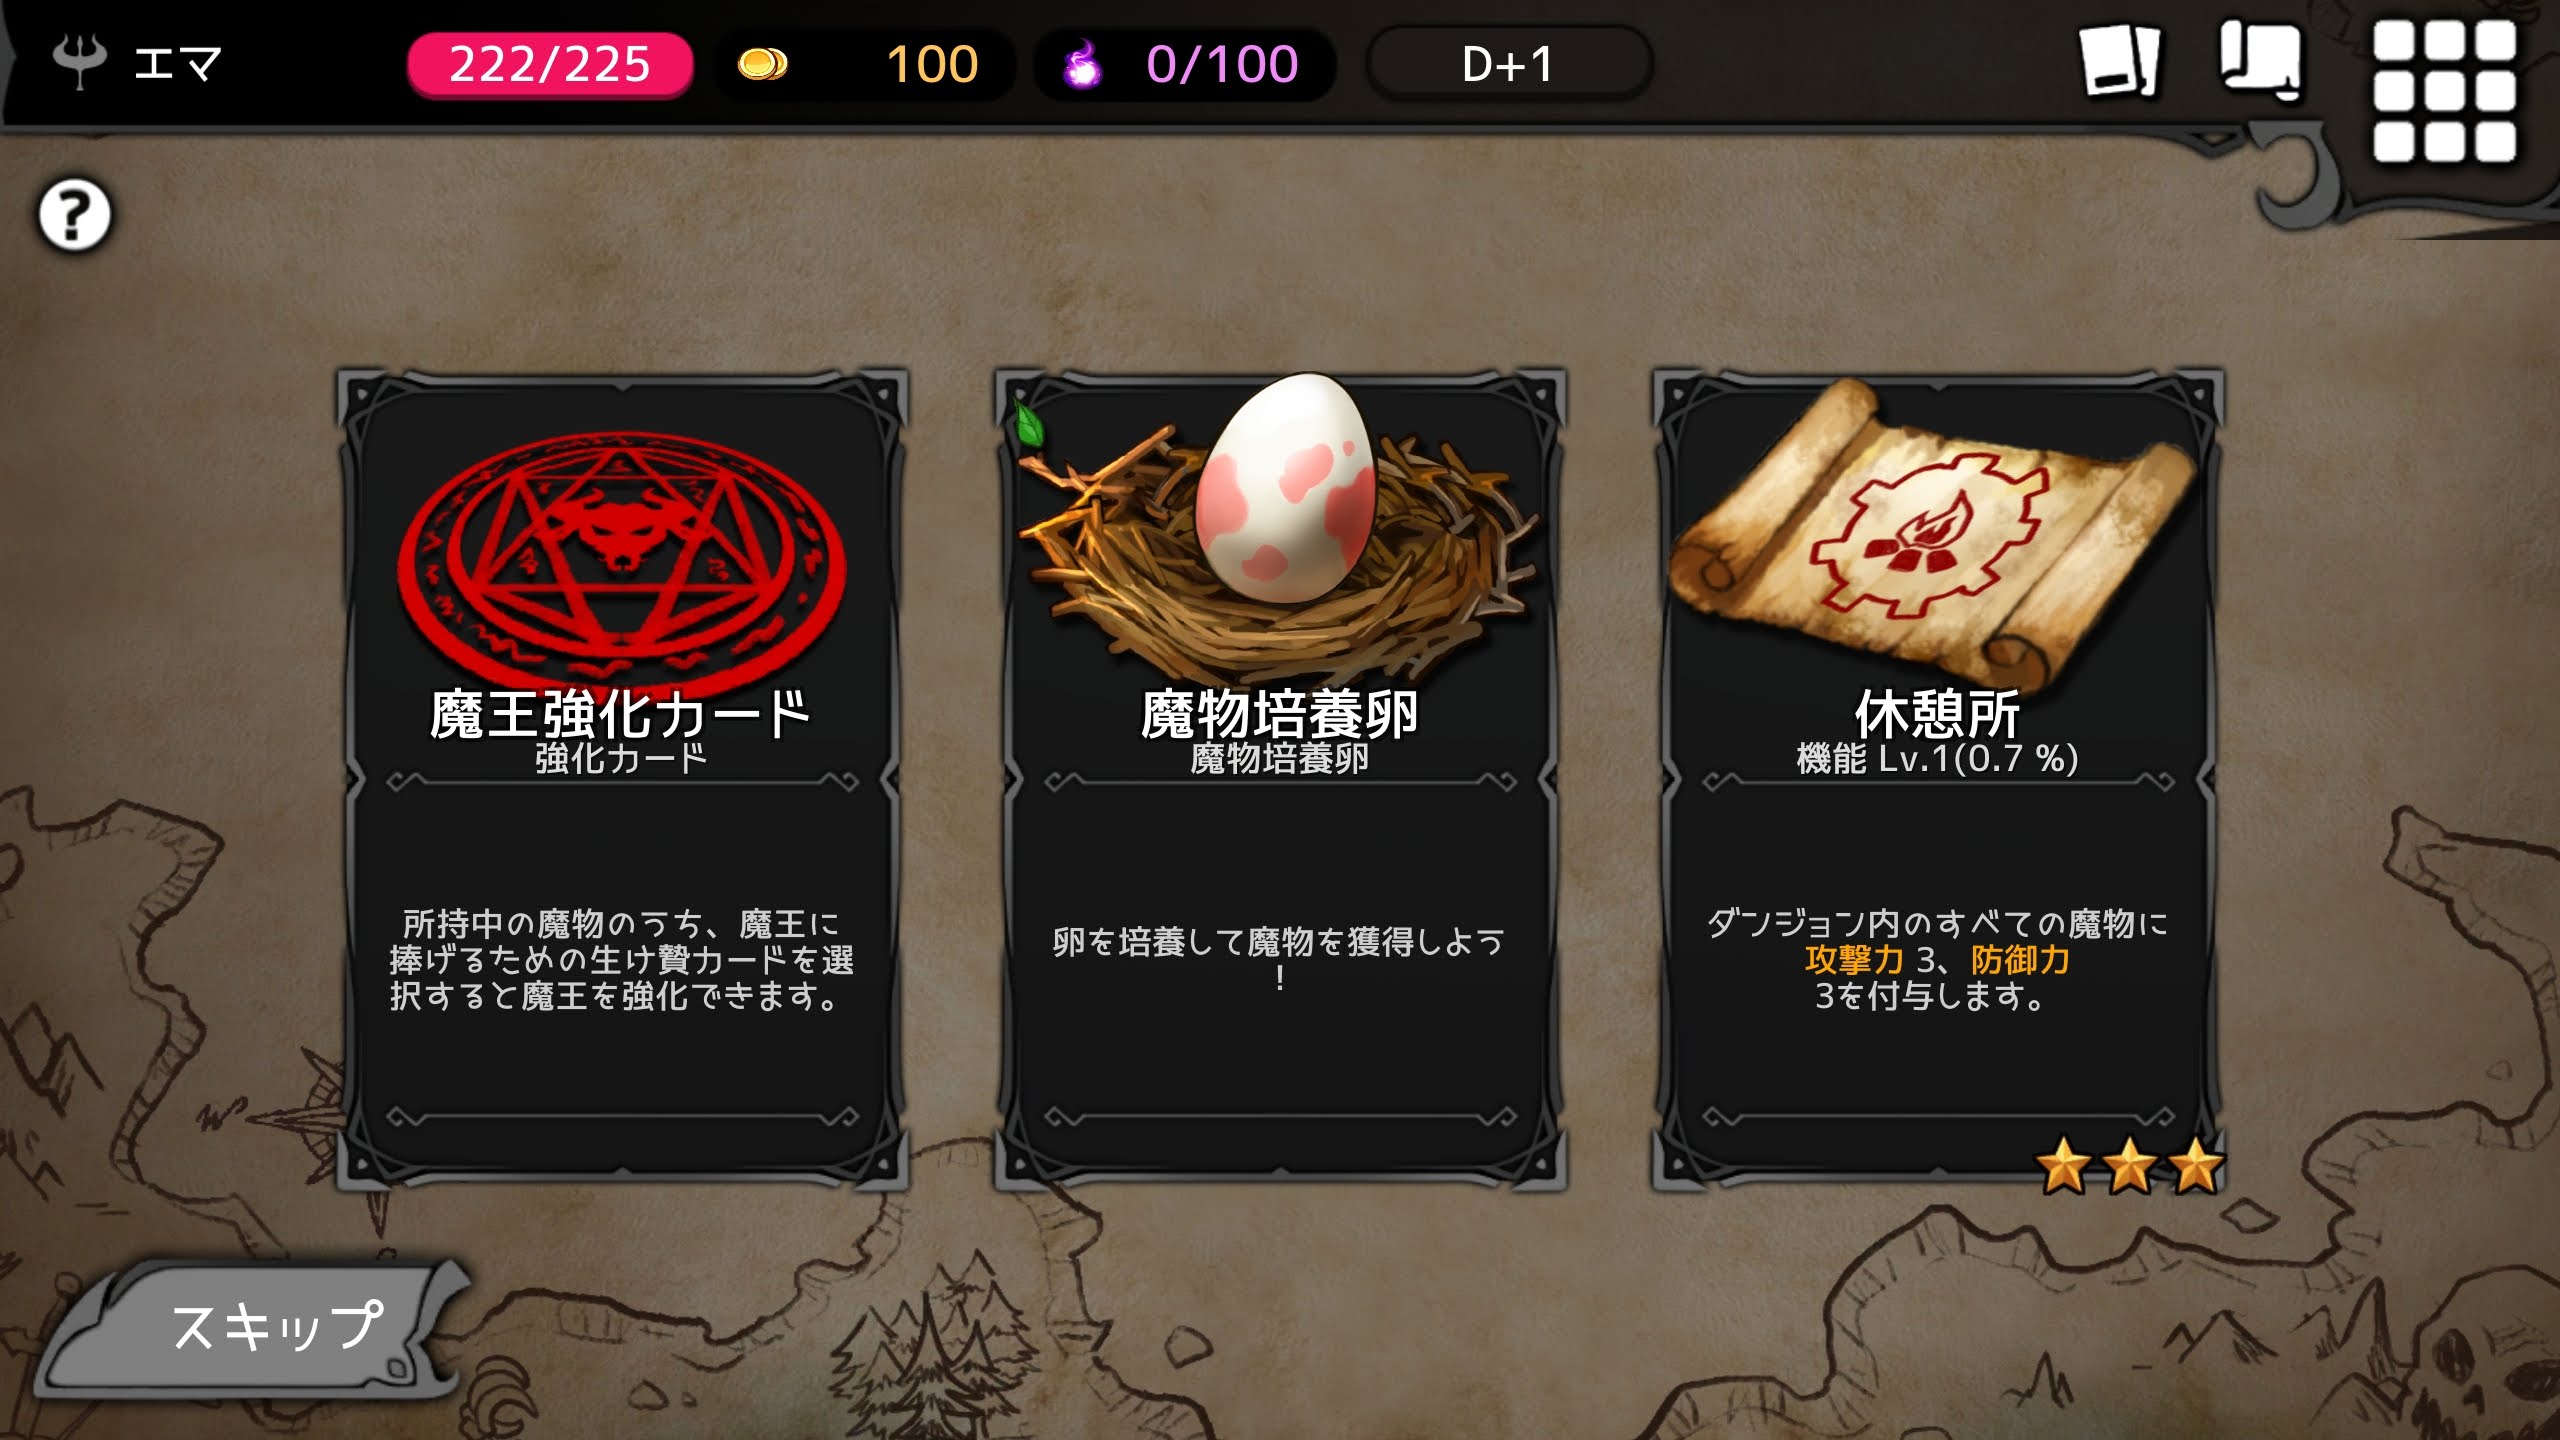Open the card deck icon
The height and width of the screenshot is (1440, 2560).
2119,62
